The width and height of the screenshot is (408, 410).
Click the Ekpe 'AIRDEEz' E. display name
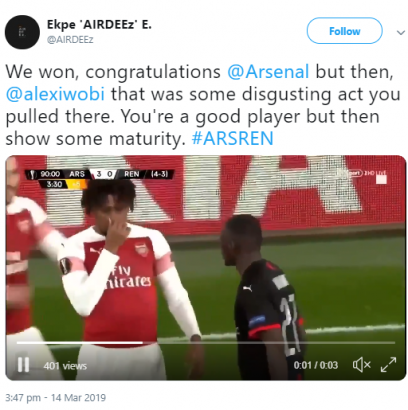point(99,25)
